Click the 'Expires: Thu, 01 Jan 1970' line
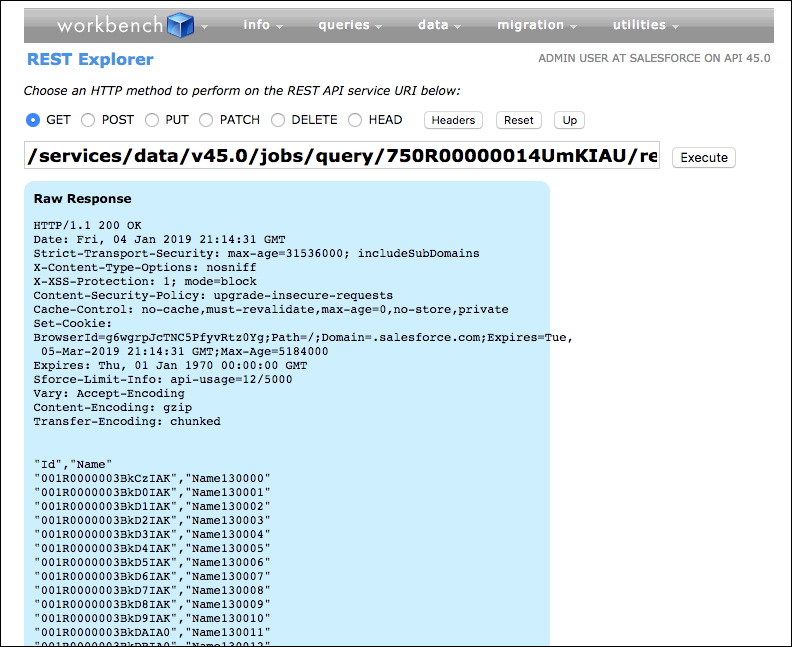Screen dimensions: 792x647 170,365
